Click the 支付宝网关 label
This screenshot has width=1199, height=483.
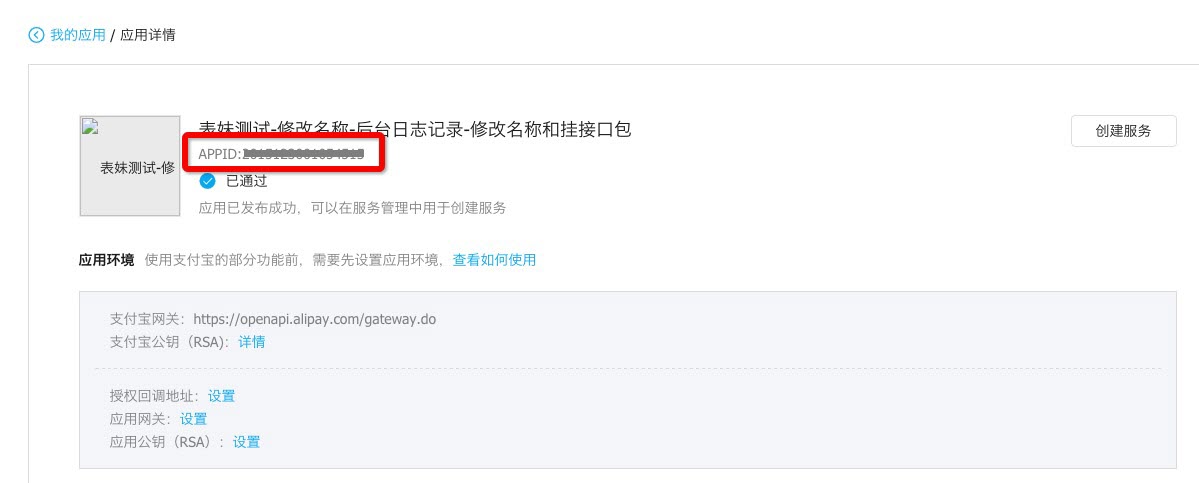[x=145, y=319]
